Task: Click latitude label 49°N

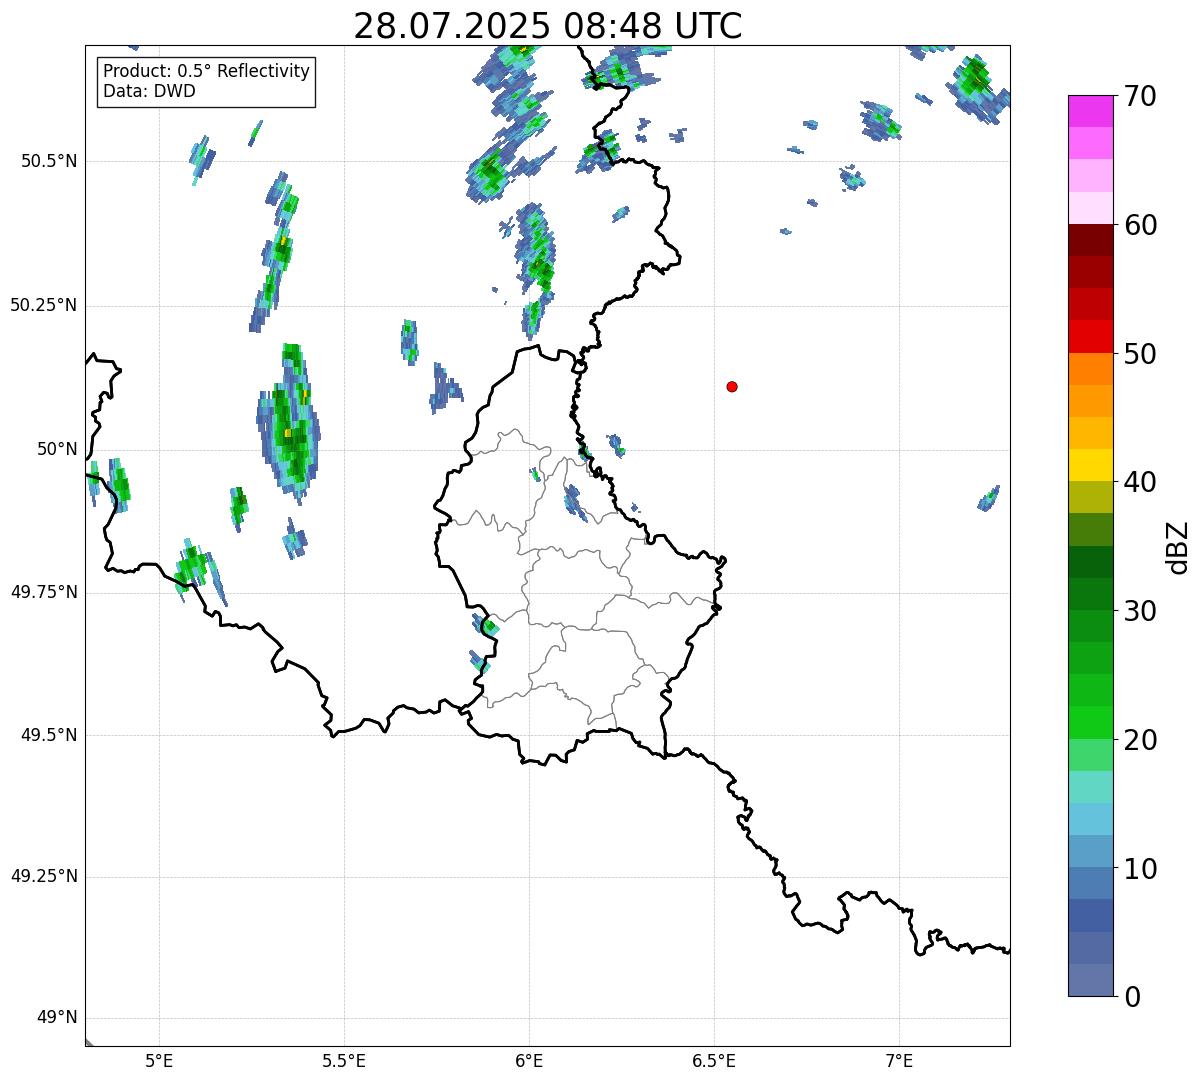Action: click(x=56, y=1018)
